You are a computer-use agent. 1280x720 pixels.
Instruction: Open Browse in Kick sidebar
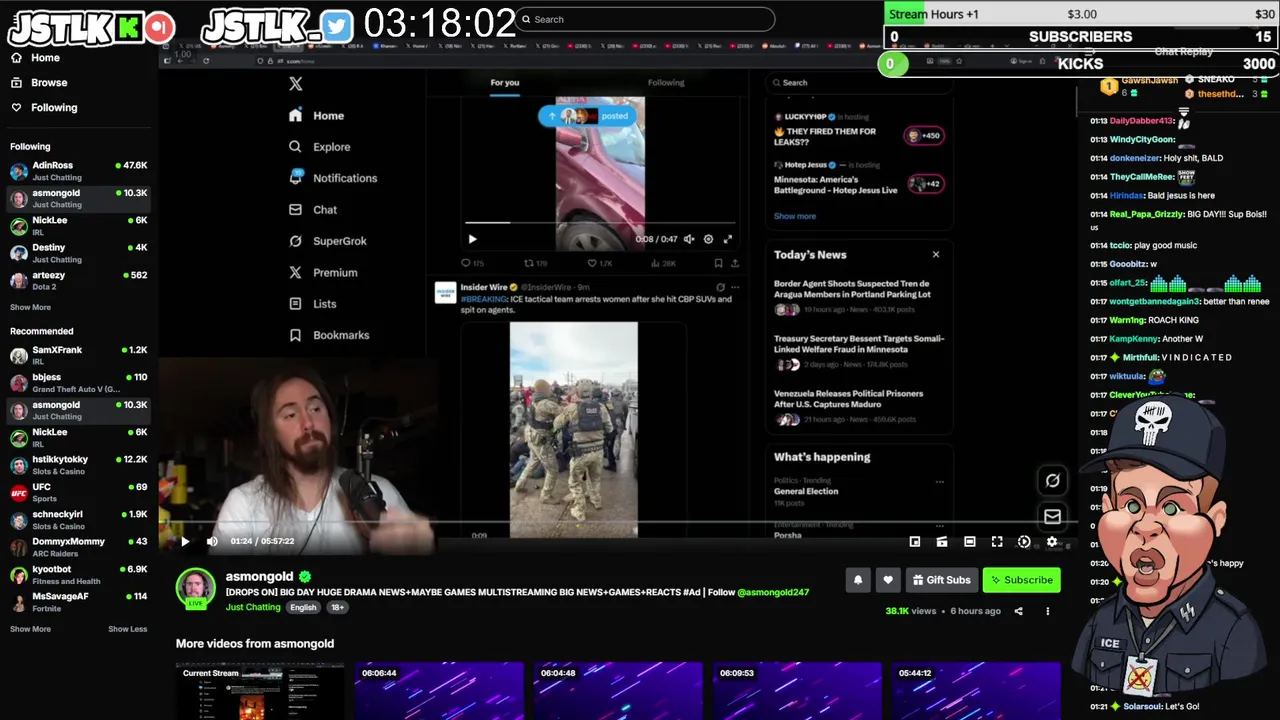[x=40, y=83]
